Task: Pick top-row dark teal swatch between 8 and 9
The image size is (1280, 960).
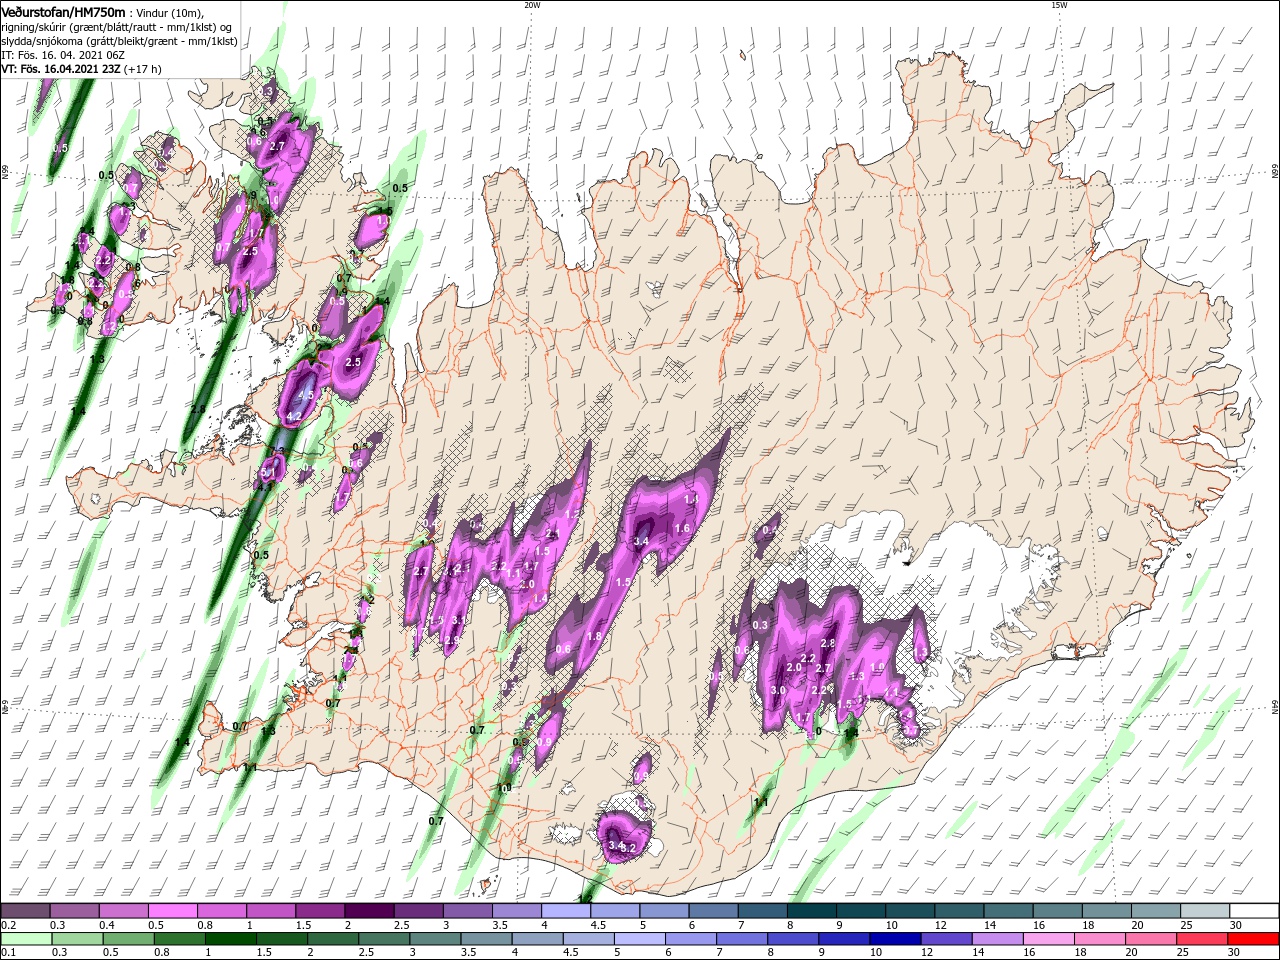Action: [811, 911]
